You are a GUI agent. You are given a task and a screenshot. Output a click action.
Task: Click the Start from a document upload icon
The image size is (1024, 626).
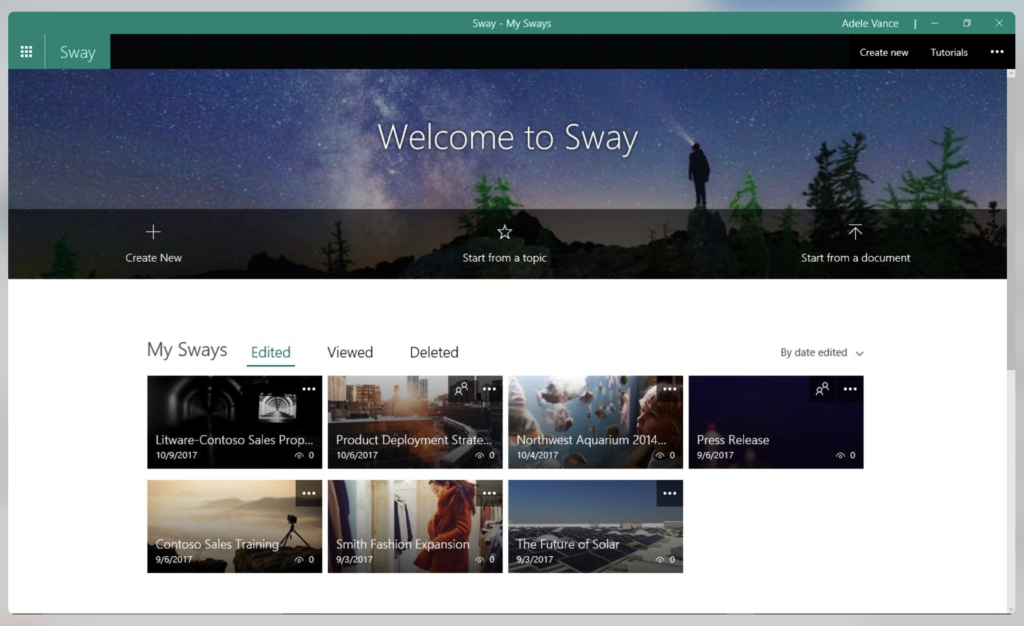coord(855,232)
